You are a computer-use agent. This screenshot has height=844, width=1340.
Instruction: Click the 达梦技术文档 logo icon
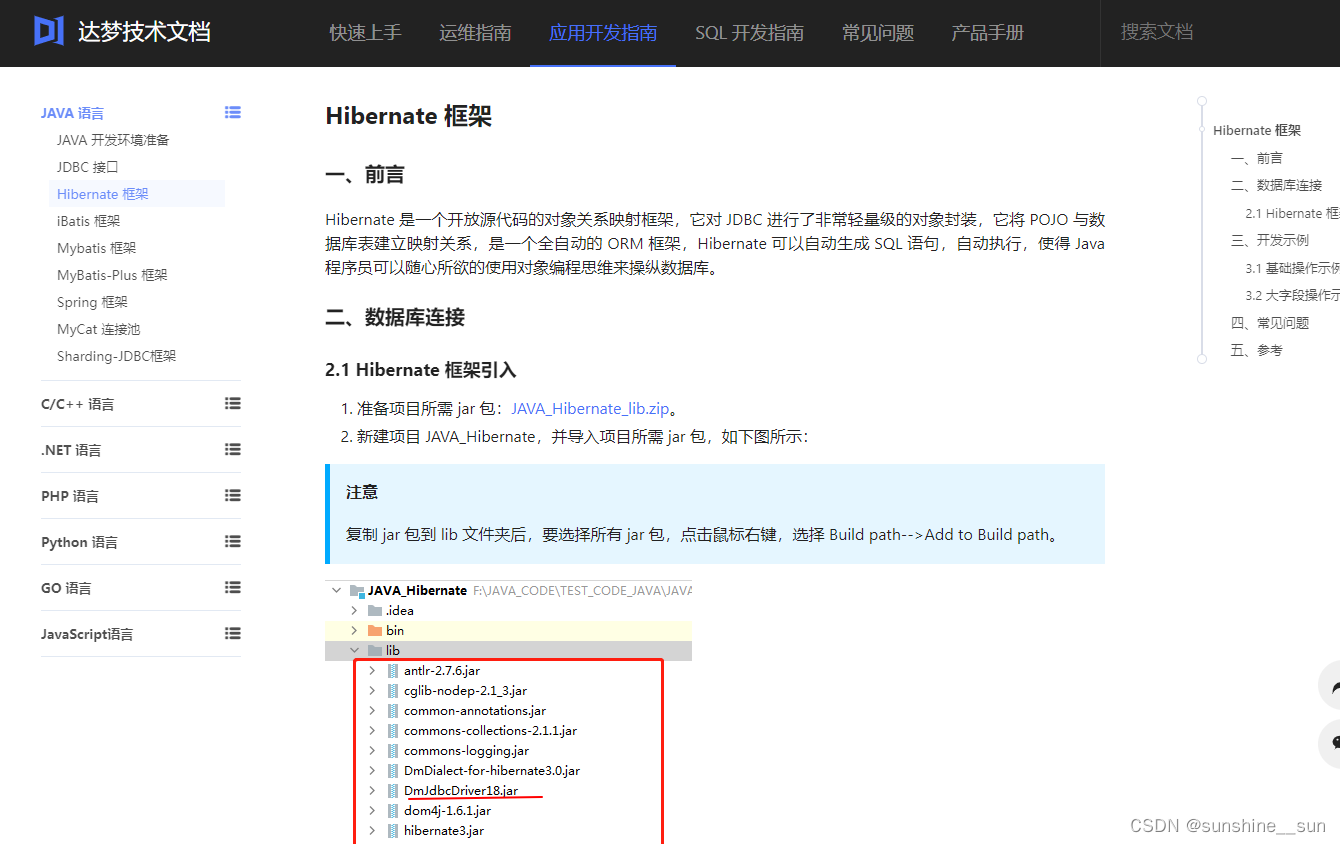49,32
